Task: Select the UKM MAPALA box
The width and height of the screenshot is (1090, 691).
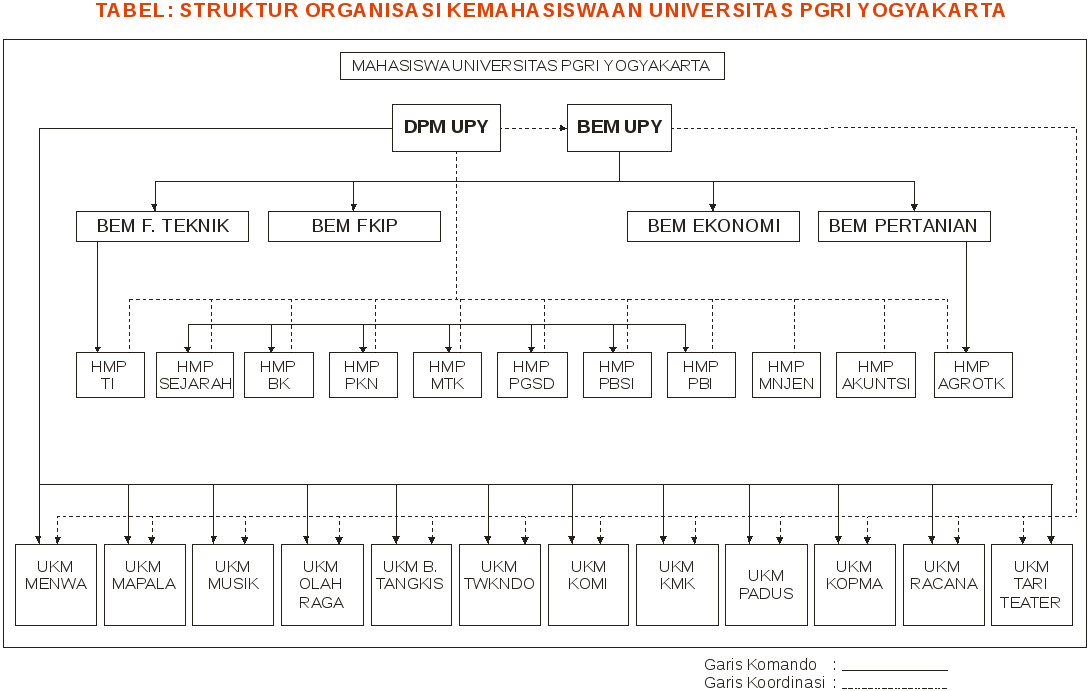Action: click(145, 585)
